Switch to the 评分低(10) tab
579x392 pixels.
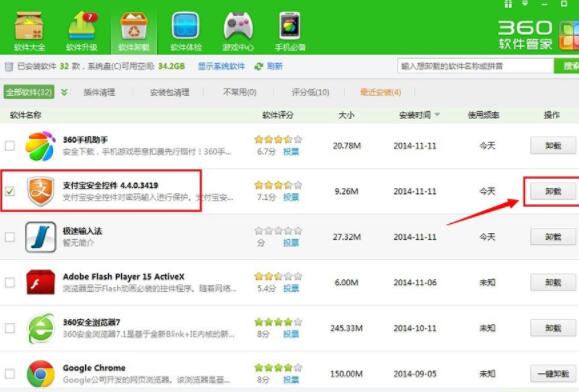(x=310, y=92)
